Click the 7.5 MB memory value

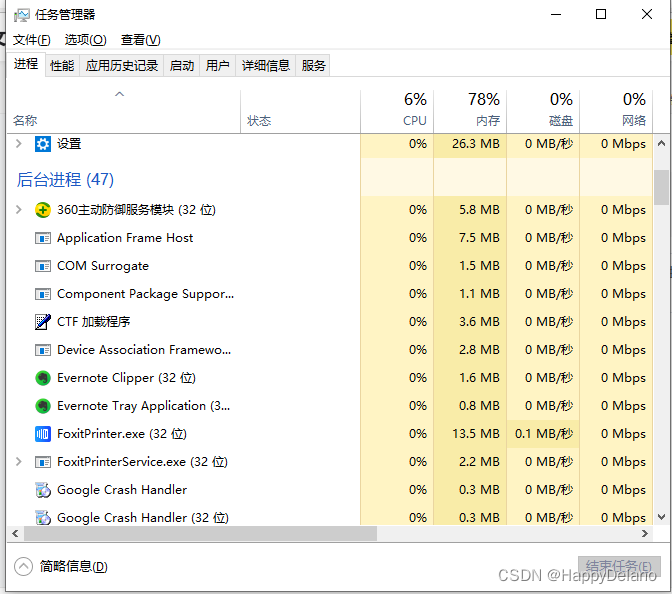click(x=479, y=238)
